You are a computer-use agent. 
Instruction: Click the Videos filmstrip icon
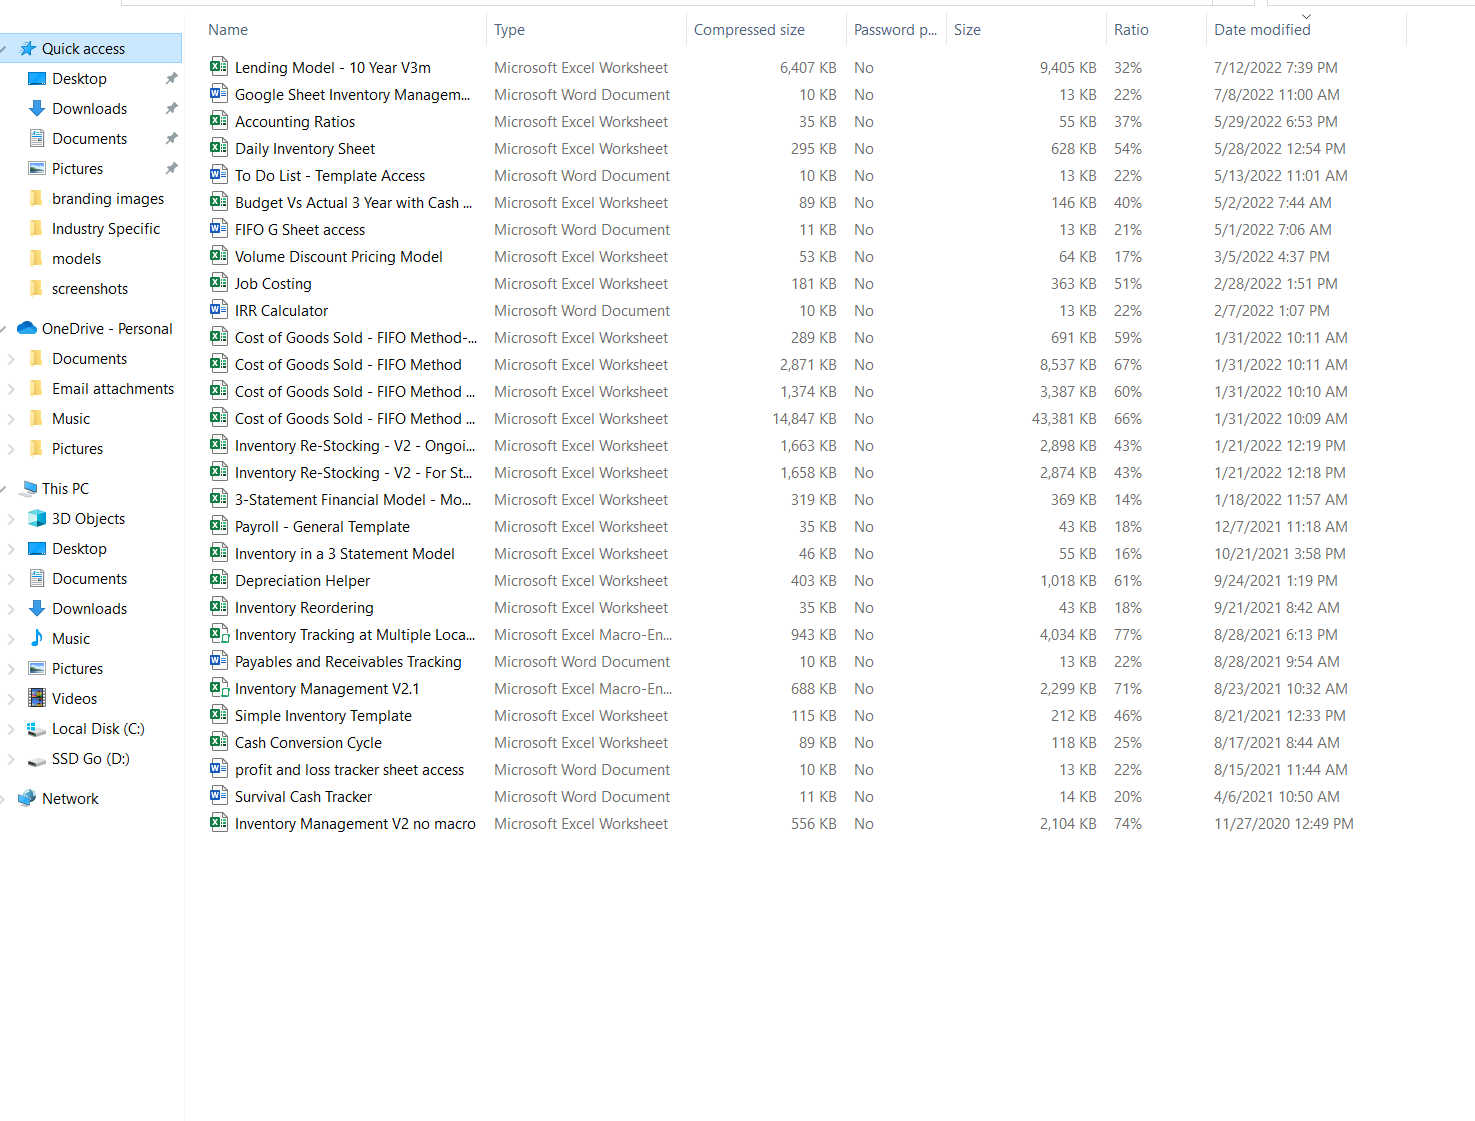click(x=37, y=698)
